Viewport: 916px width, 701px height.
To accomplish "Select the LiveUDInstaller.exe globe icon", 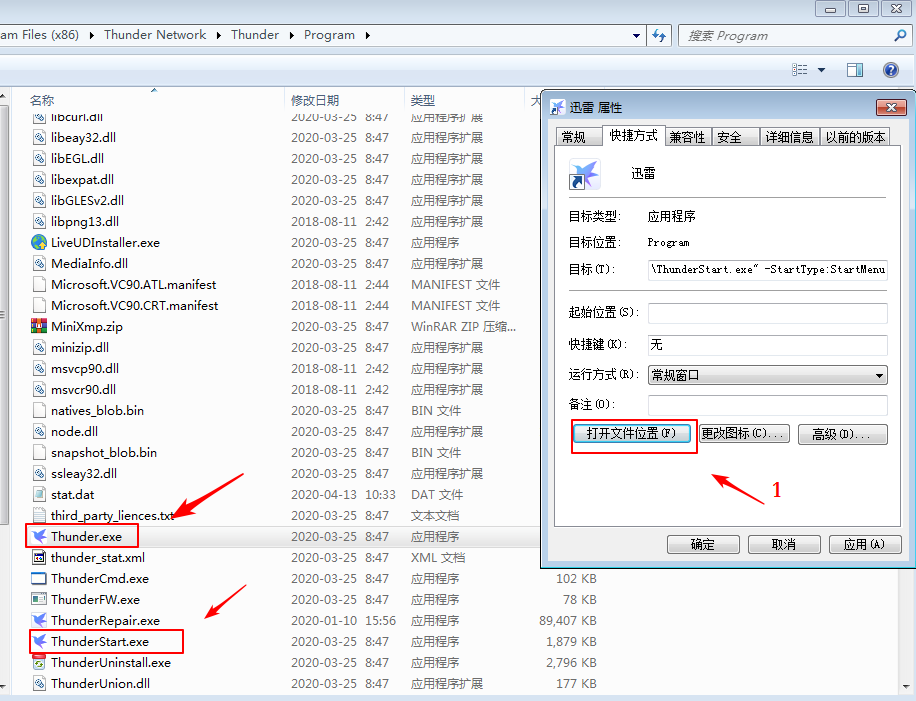I will tap(39, 242).
